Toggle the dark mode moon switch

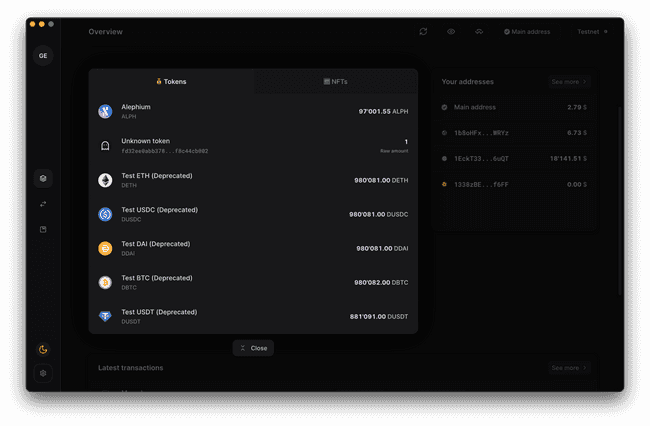pyautogui.click(x=43, y=349)
